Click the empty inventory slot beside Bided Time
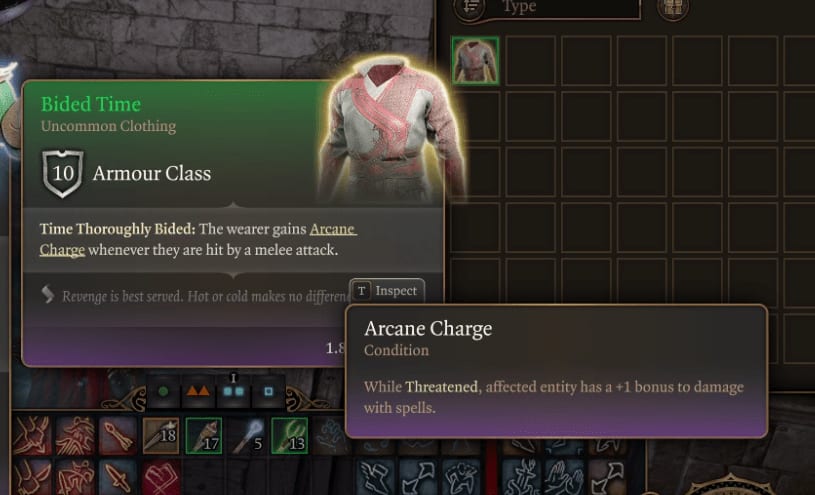This screenshot has width=815, height=495. 530,60
